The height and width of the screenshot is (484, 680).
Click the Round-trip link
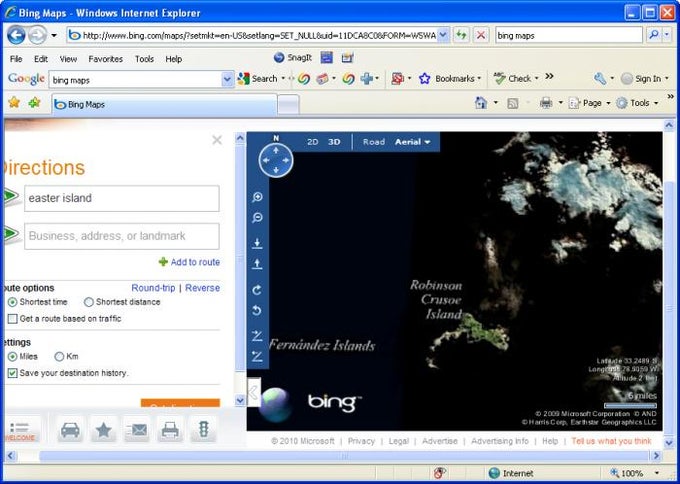[x=153, y=288]
